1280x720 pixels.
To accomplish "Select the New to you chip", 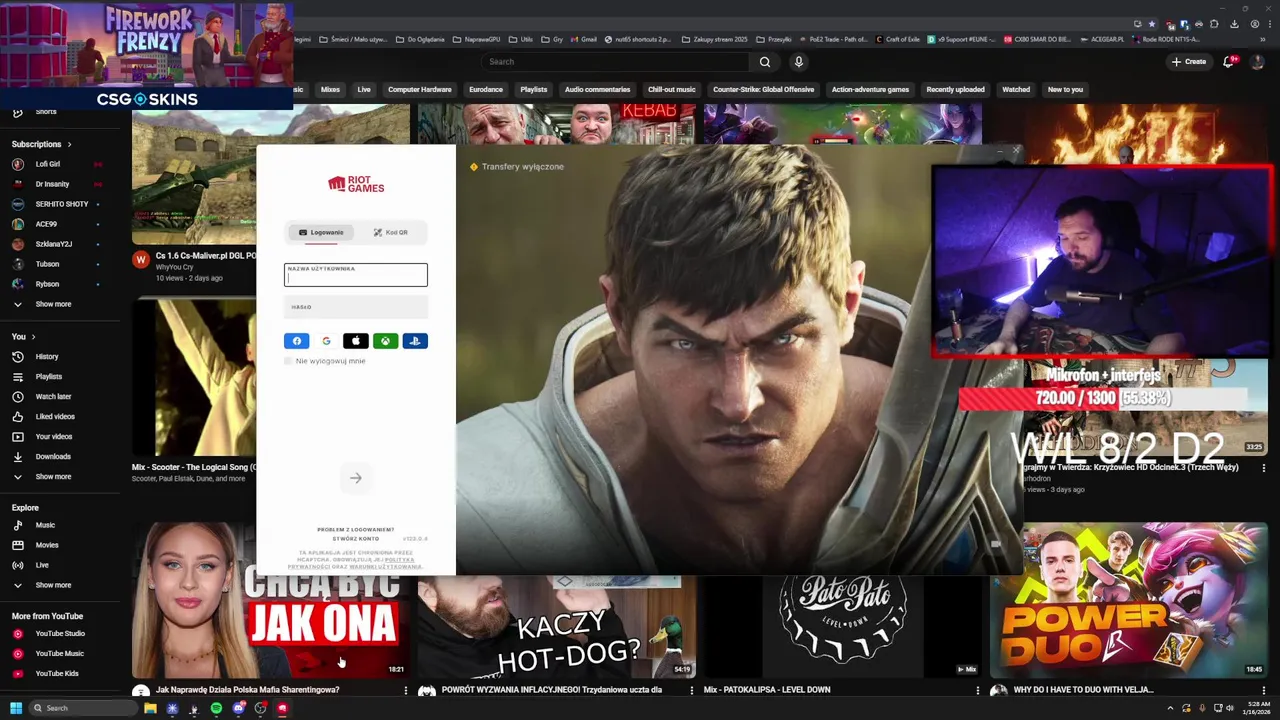I will click(1065, 90).
